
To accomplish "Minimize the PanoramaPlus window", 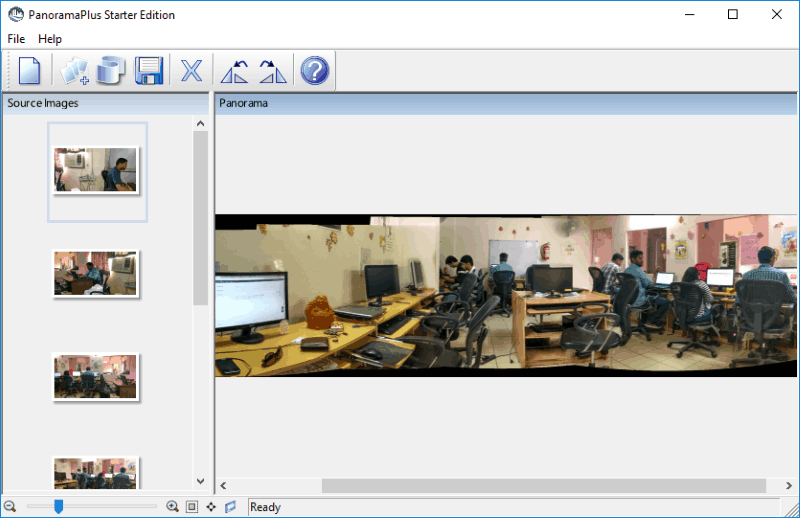I will (x=690, y=14).
